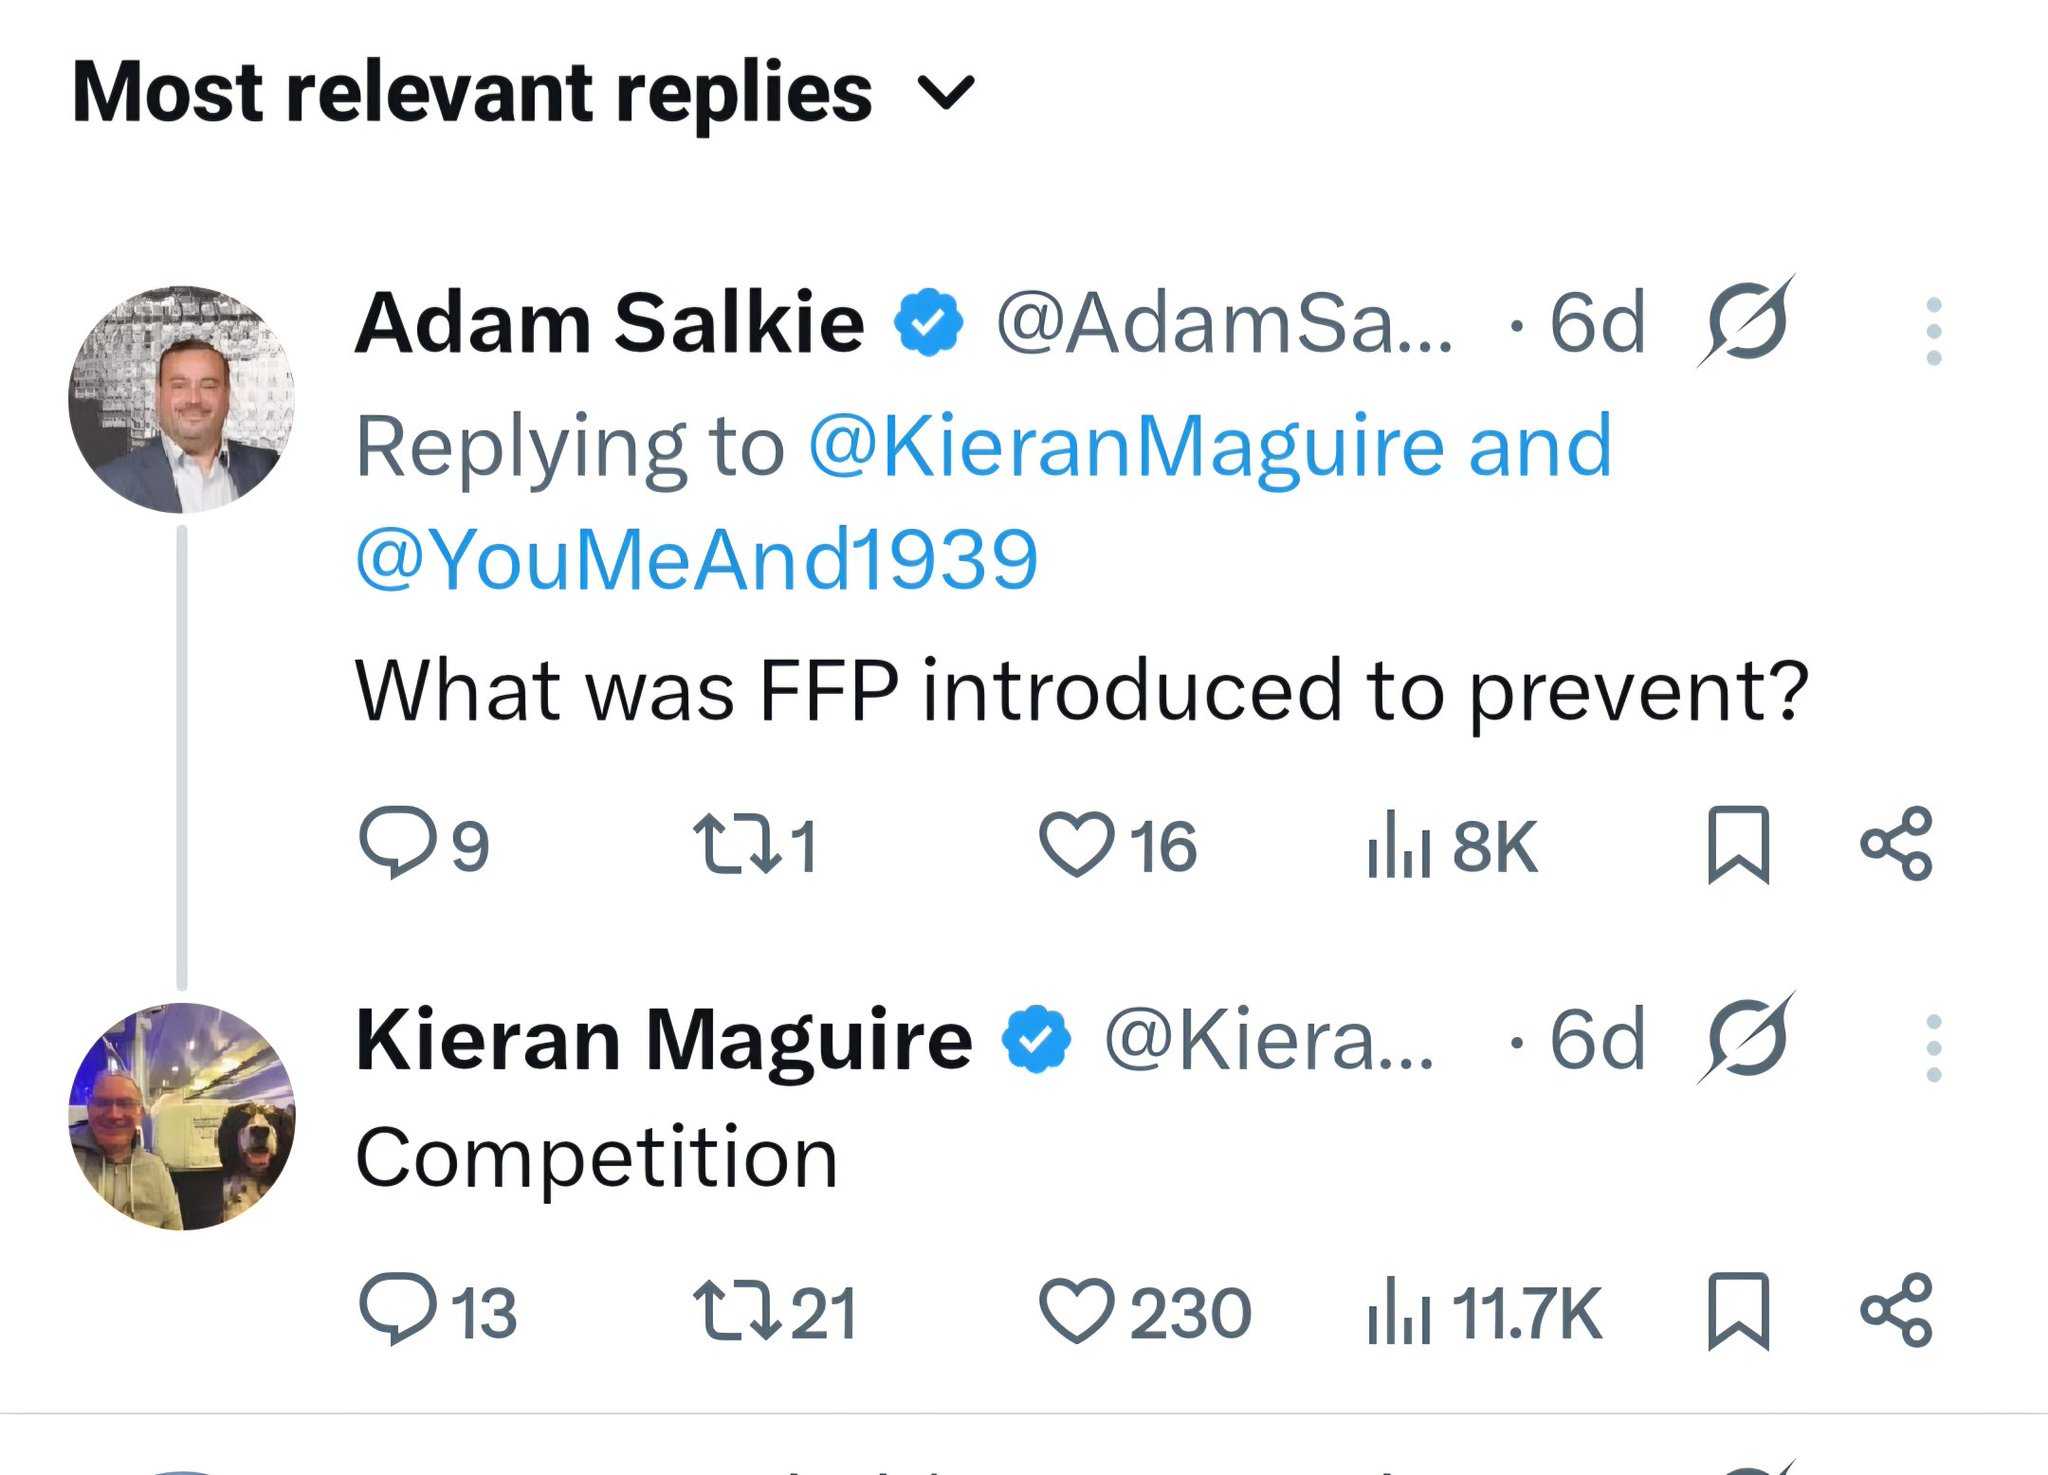Like Adam Salkie's tweet
This screenshot has height=1475, width=2048.
point(1076,845)
